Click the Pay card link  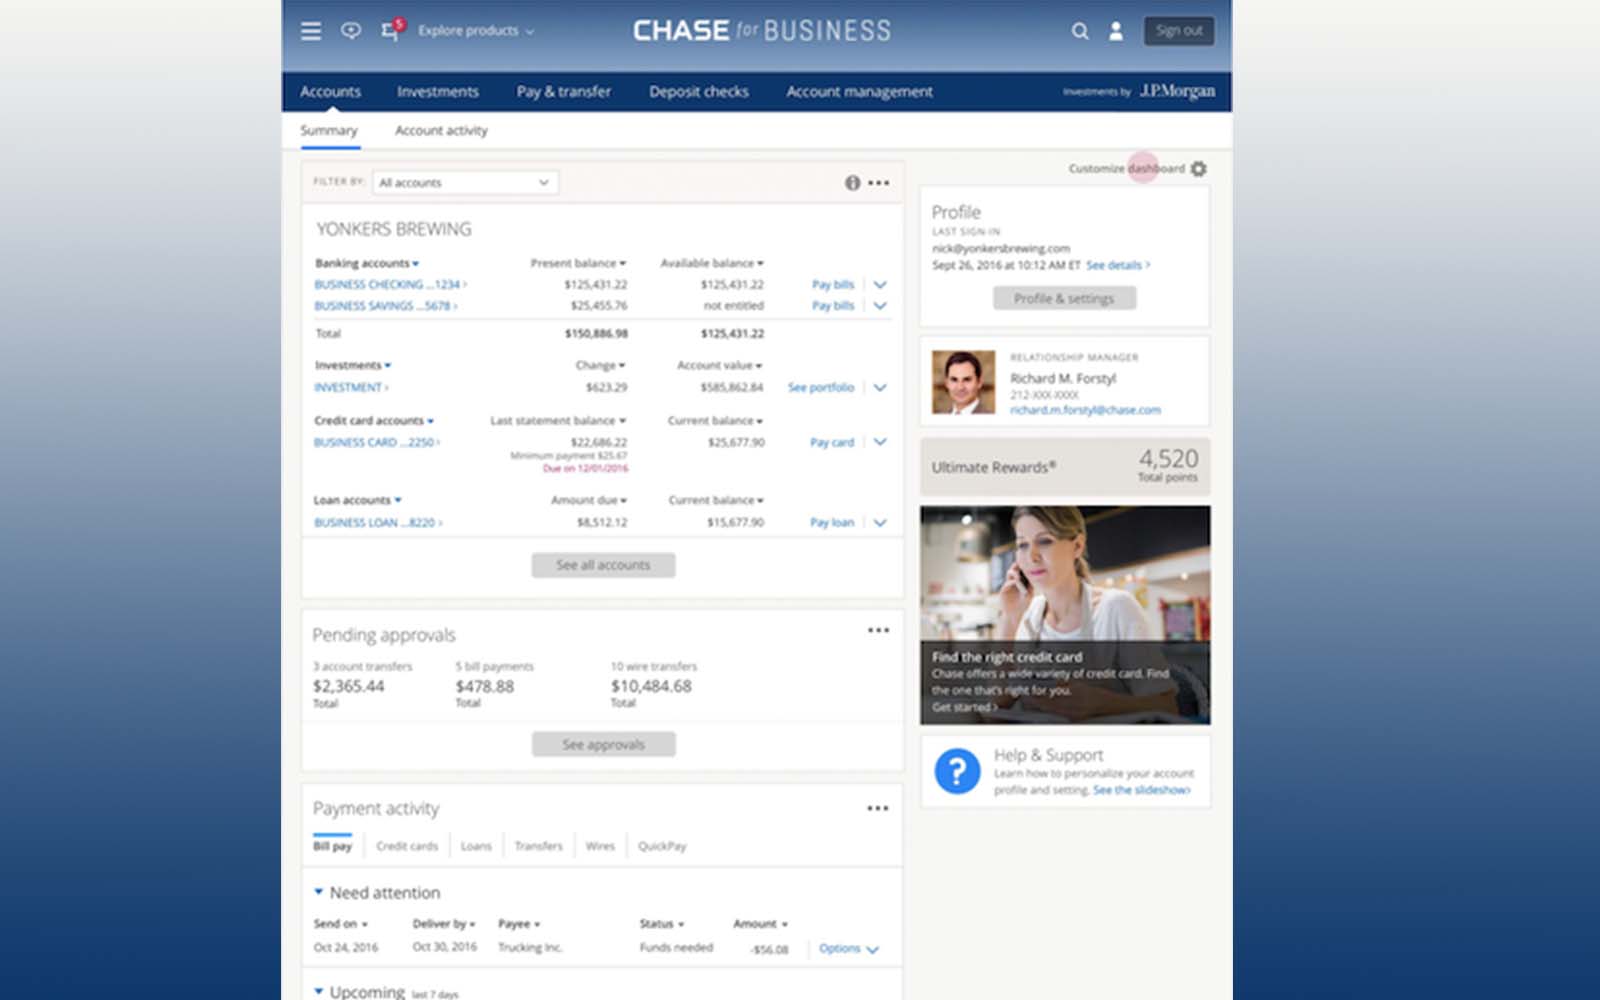832,442
